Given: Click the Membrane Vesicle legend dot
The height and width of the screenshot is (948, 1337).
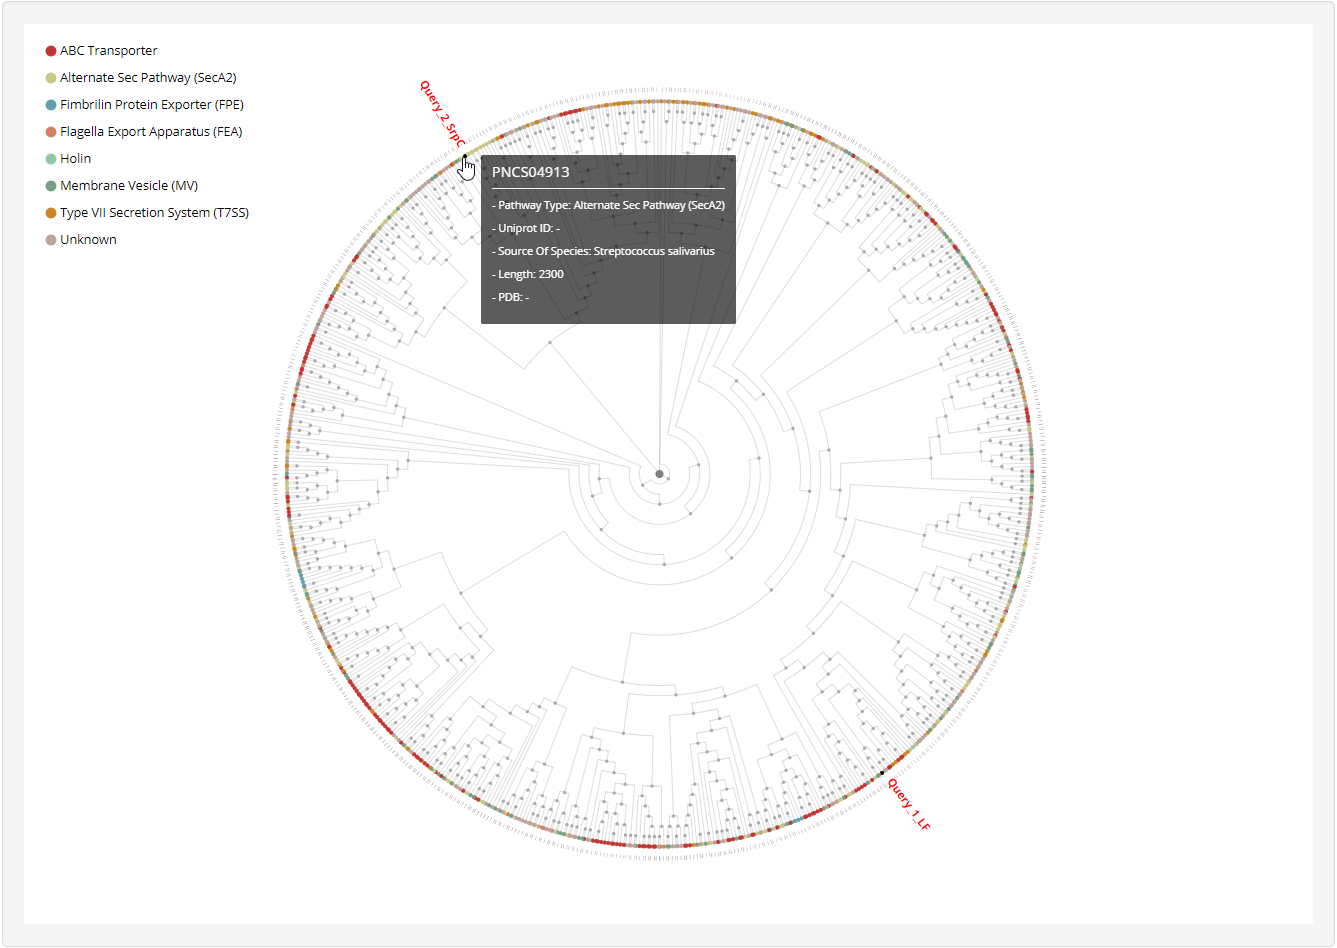Looking at the screenshot, I should [51, 186].
